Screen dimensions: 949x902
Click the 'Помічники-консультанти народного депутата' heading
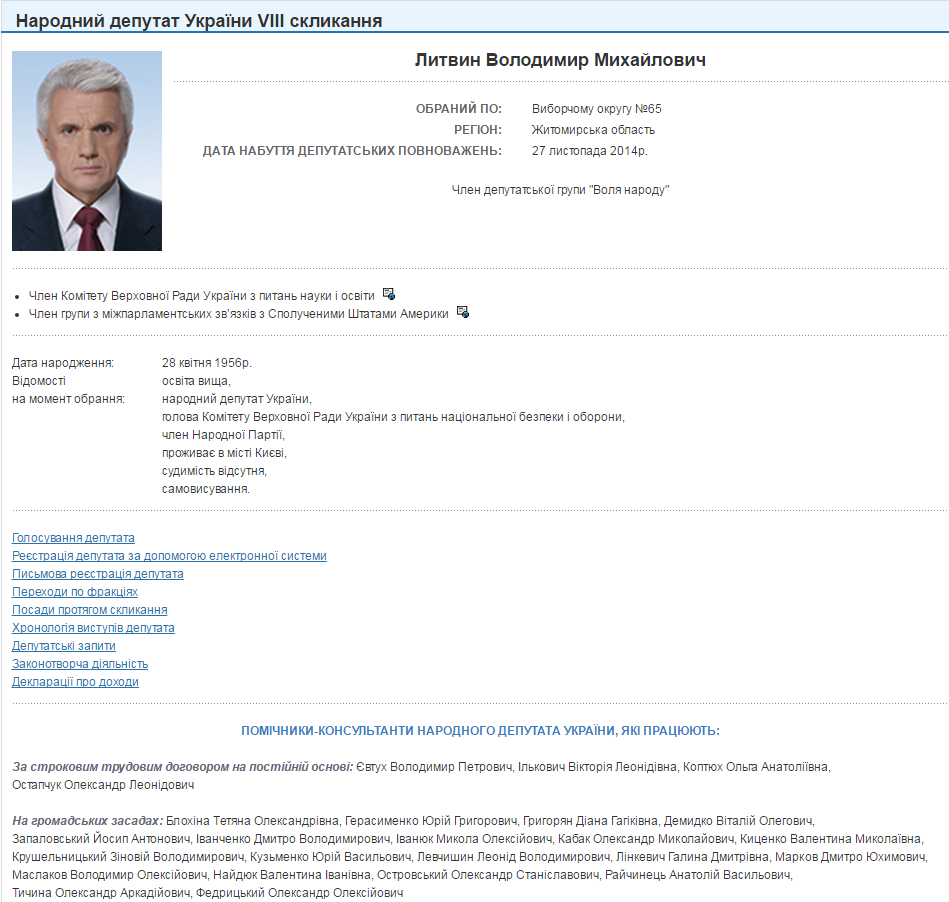point(480,731)
